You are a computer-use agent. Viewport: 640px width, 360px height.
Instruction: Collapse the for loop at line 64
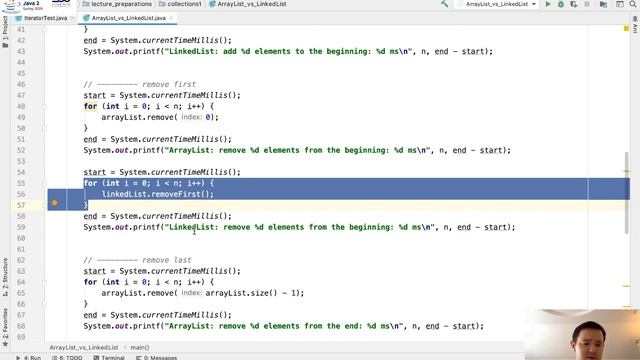pos(44,282)
